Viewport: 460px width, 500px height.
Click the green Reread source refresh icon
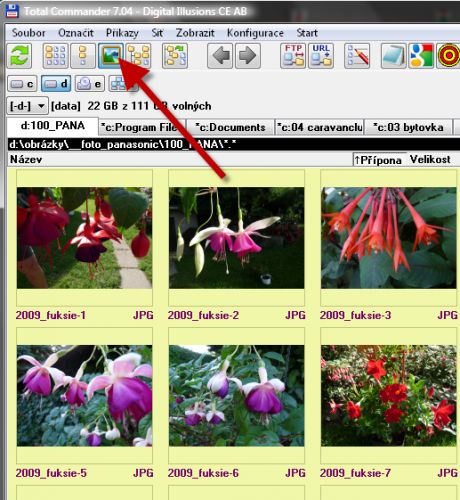19,56
